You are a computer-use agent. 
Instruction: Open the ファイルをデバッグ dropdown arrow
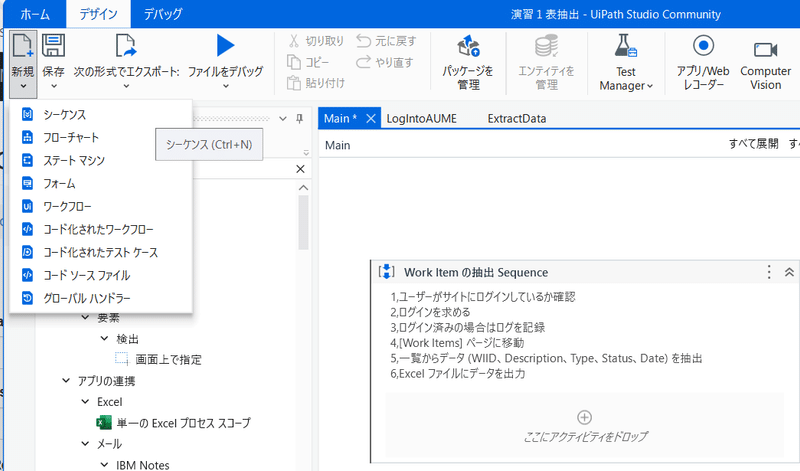click(x=226, y=86)
